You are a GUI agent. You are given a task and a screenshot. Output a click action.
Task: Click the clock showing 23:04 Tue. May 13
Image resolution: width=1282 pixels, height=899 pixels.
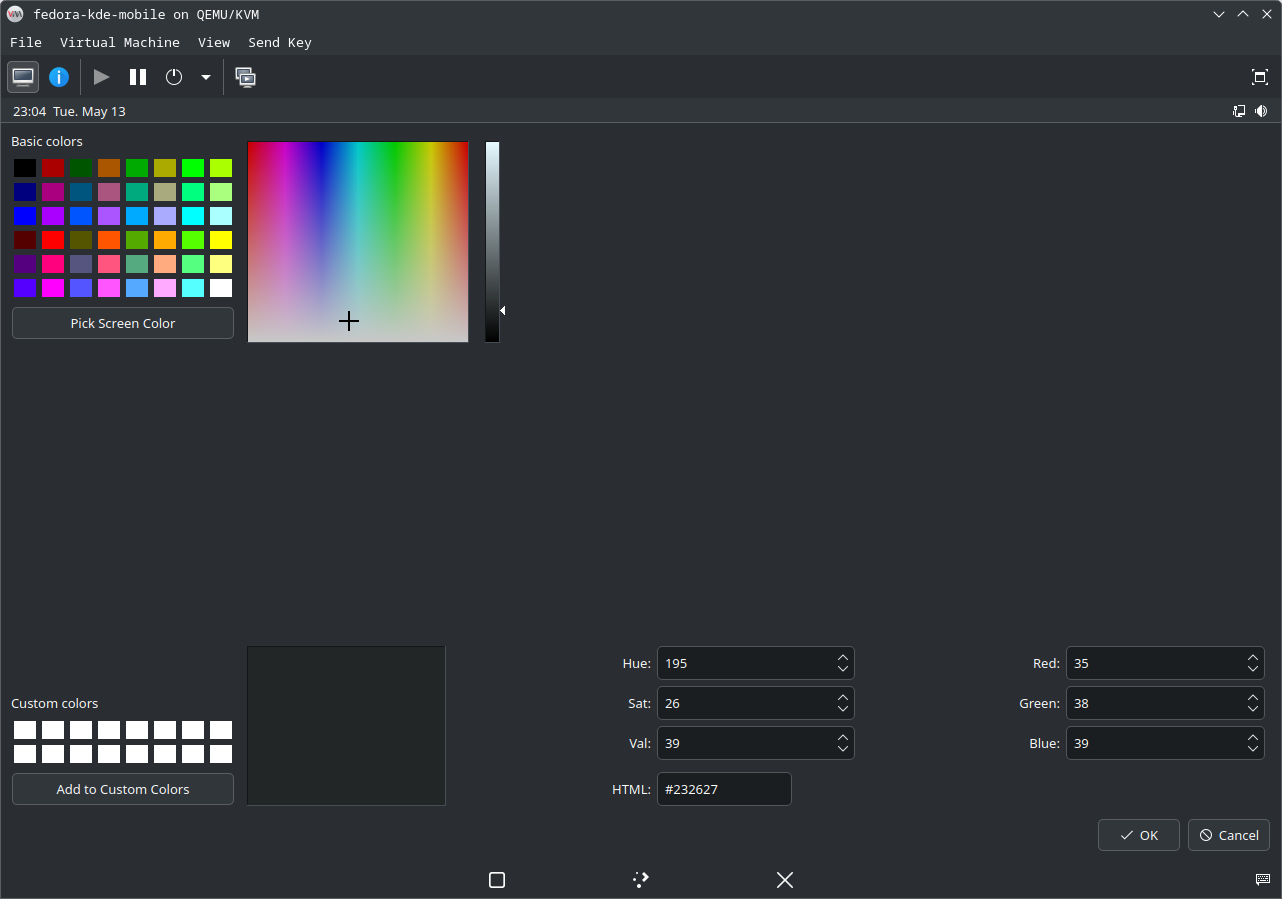pyautogui.click(x=69, y=111)
